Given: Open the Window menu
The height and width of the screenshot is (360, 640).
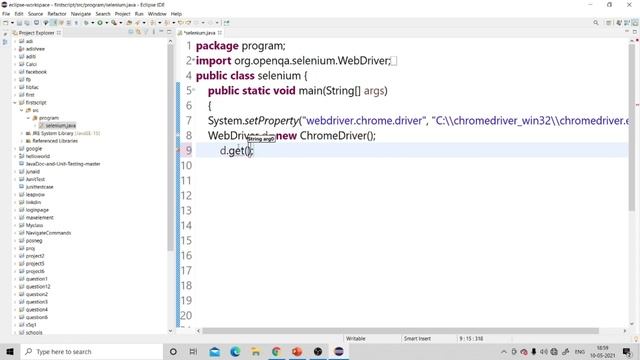Looking at the screenshot, I should (157, 14).
